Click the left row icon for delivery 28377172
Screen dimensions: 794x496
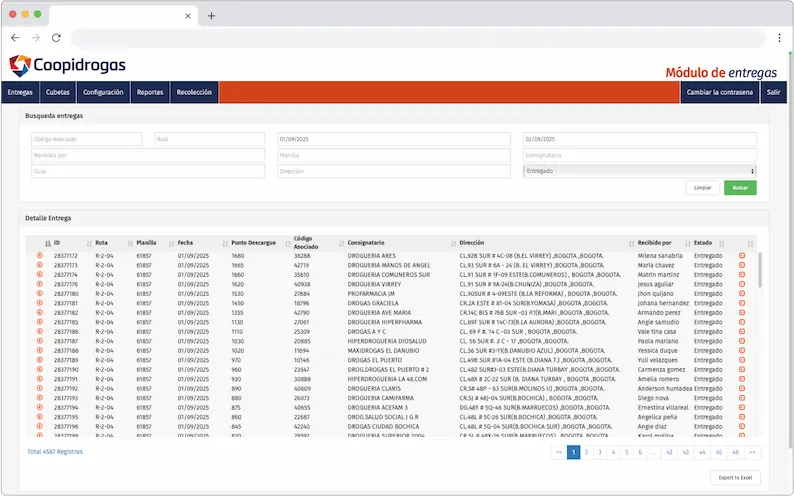click(40, 256)
